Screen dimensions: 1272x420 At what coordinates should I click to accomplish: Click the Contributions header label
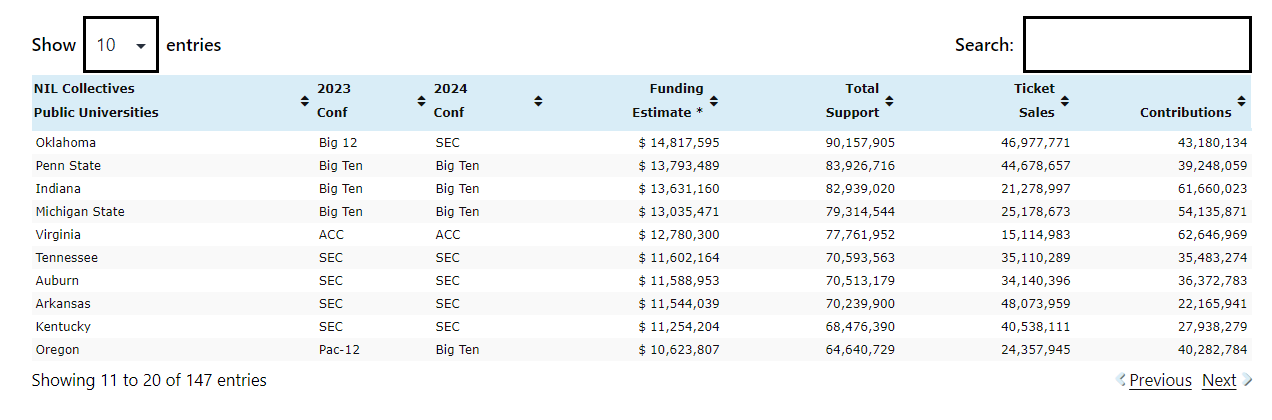(x=1185, y=112)
